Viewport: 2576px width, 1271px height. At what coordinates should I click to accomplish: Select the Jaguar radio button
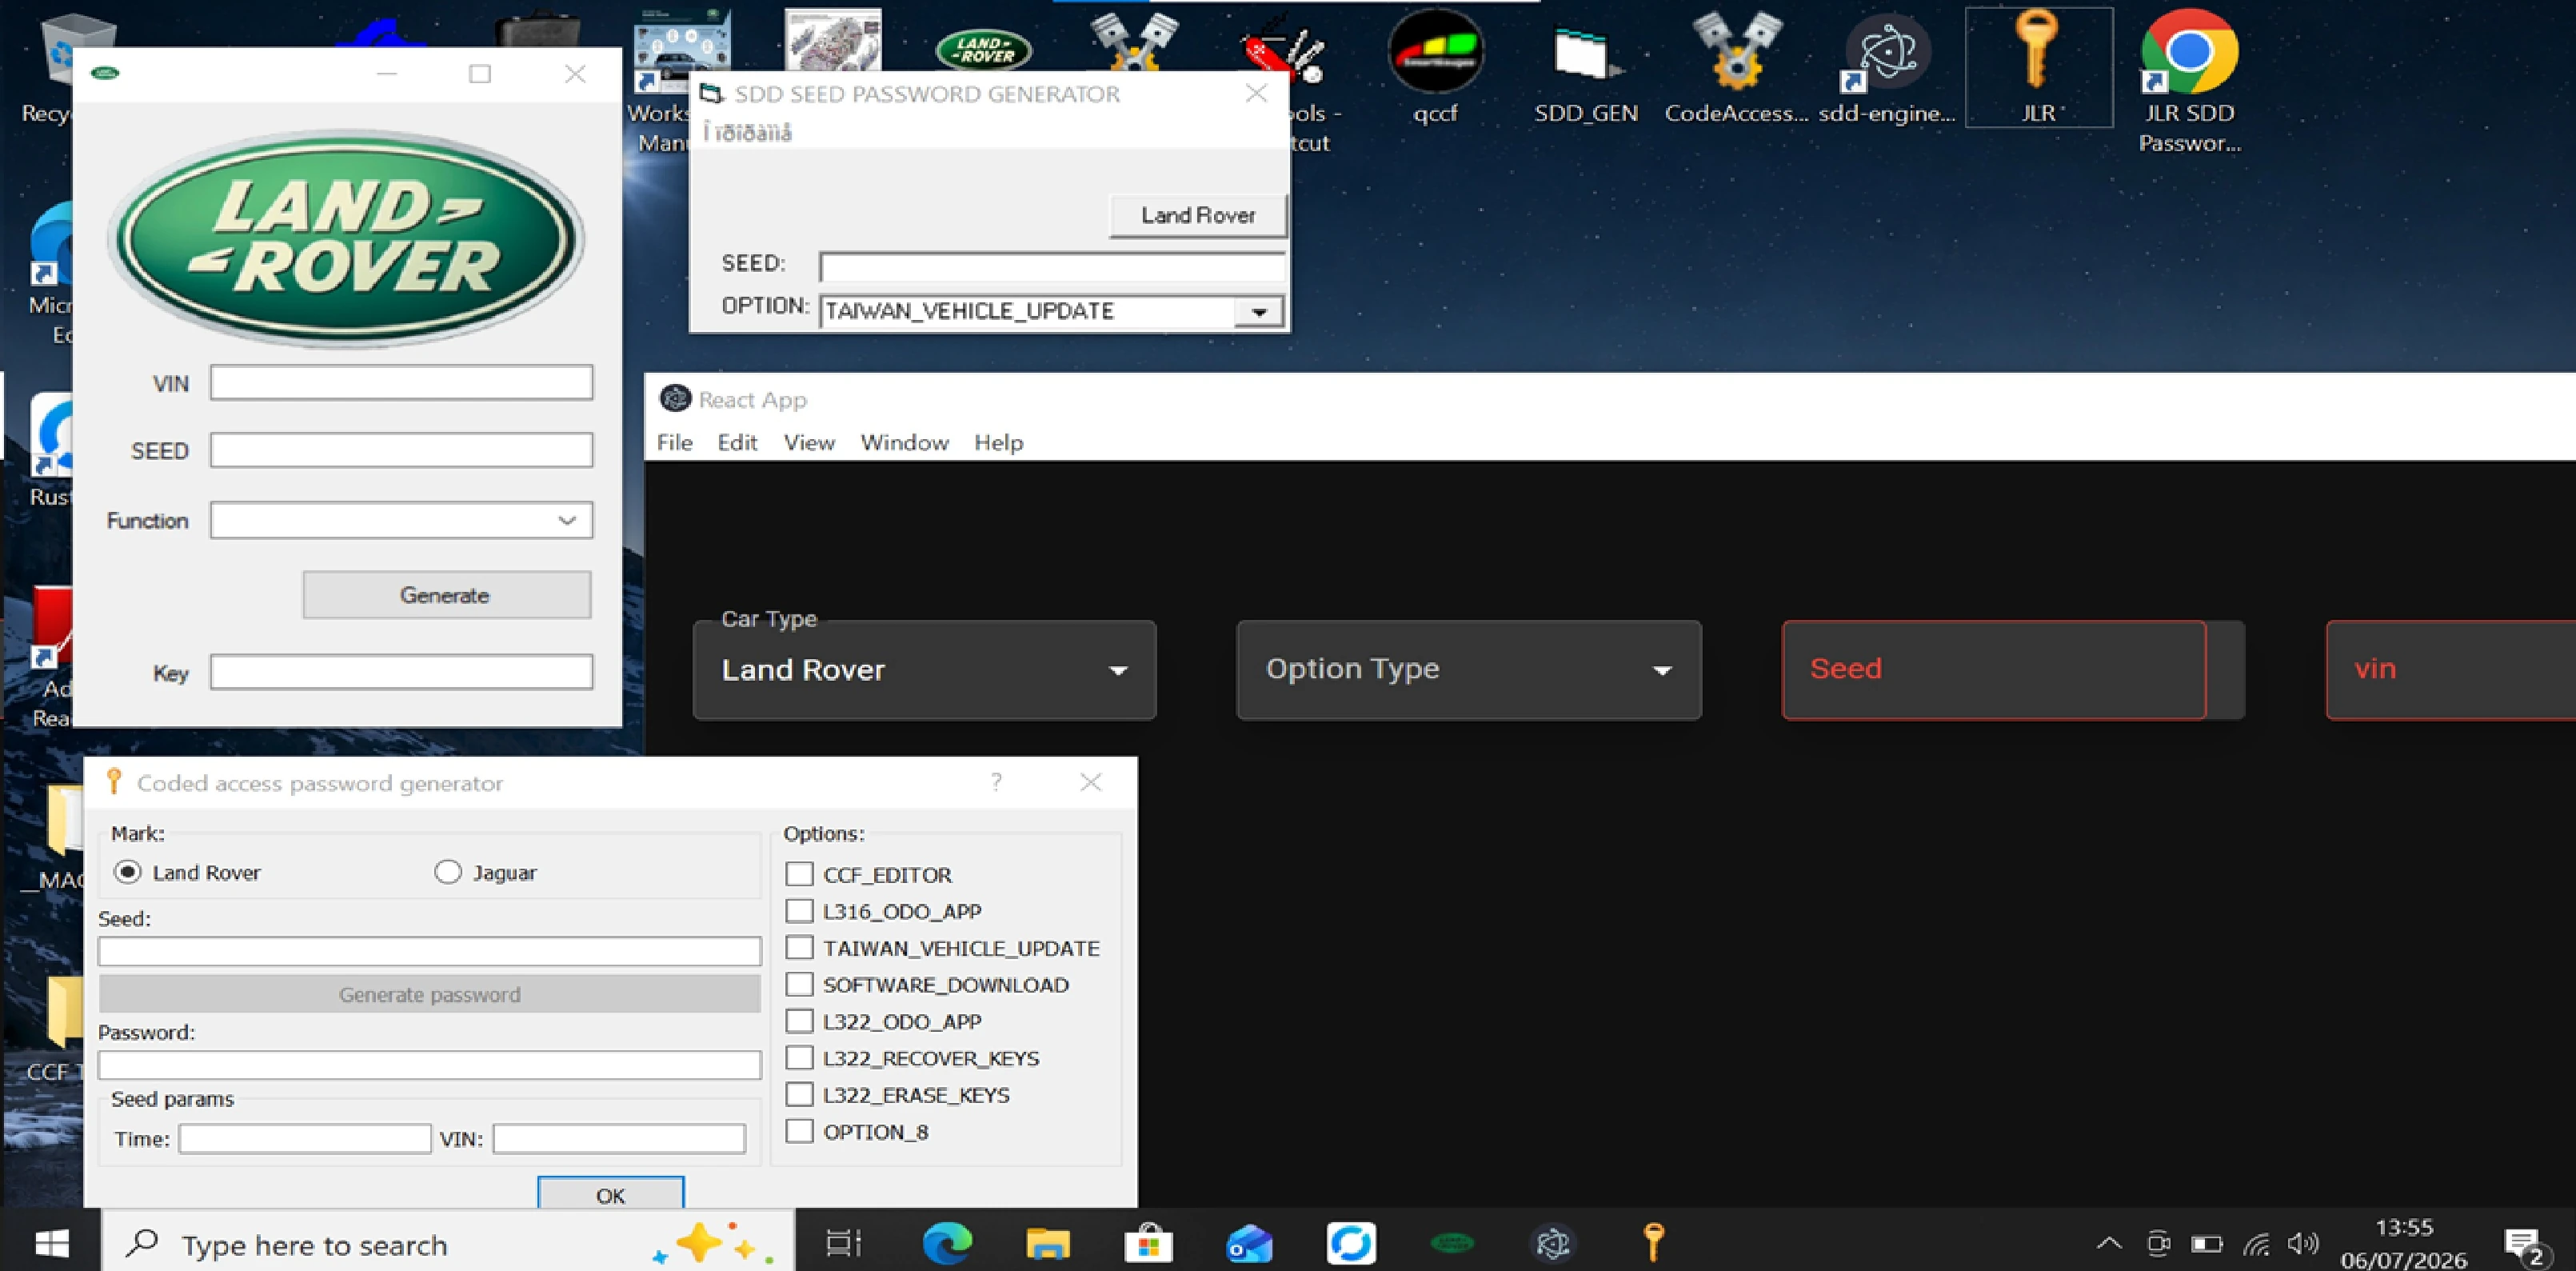pyautogui.click(x=448, y=872)
